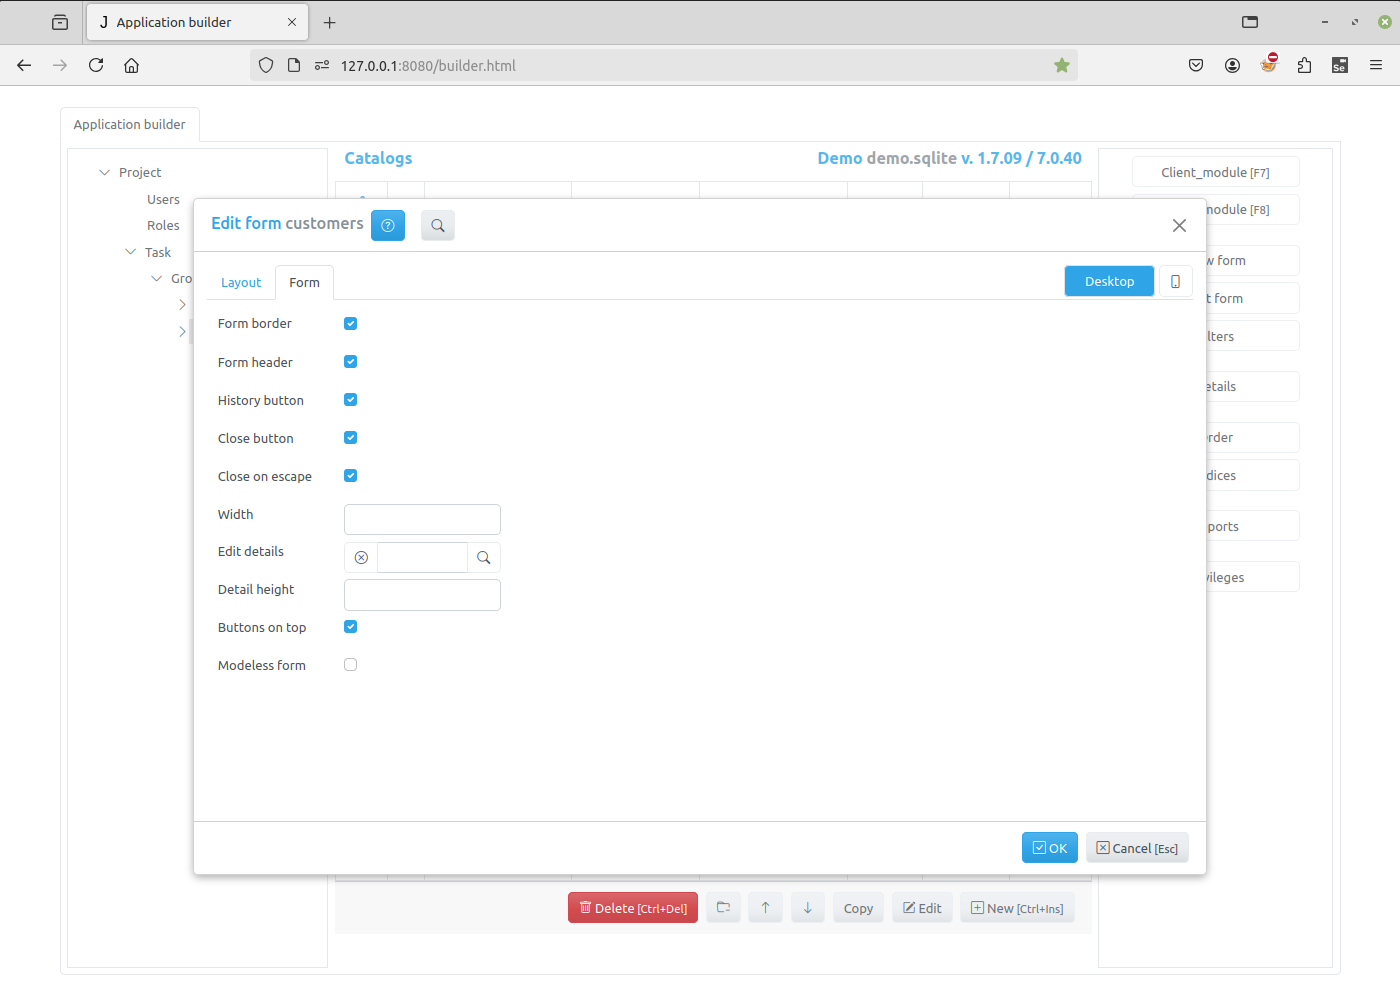This screenshot has height=987, width=1400.
Task: Collapse the Task tree node
Action: point(129,252)
